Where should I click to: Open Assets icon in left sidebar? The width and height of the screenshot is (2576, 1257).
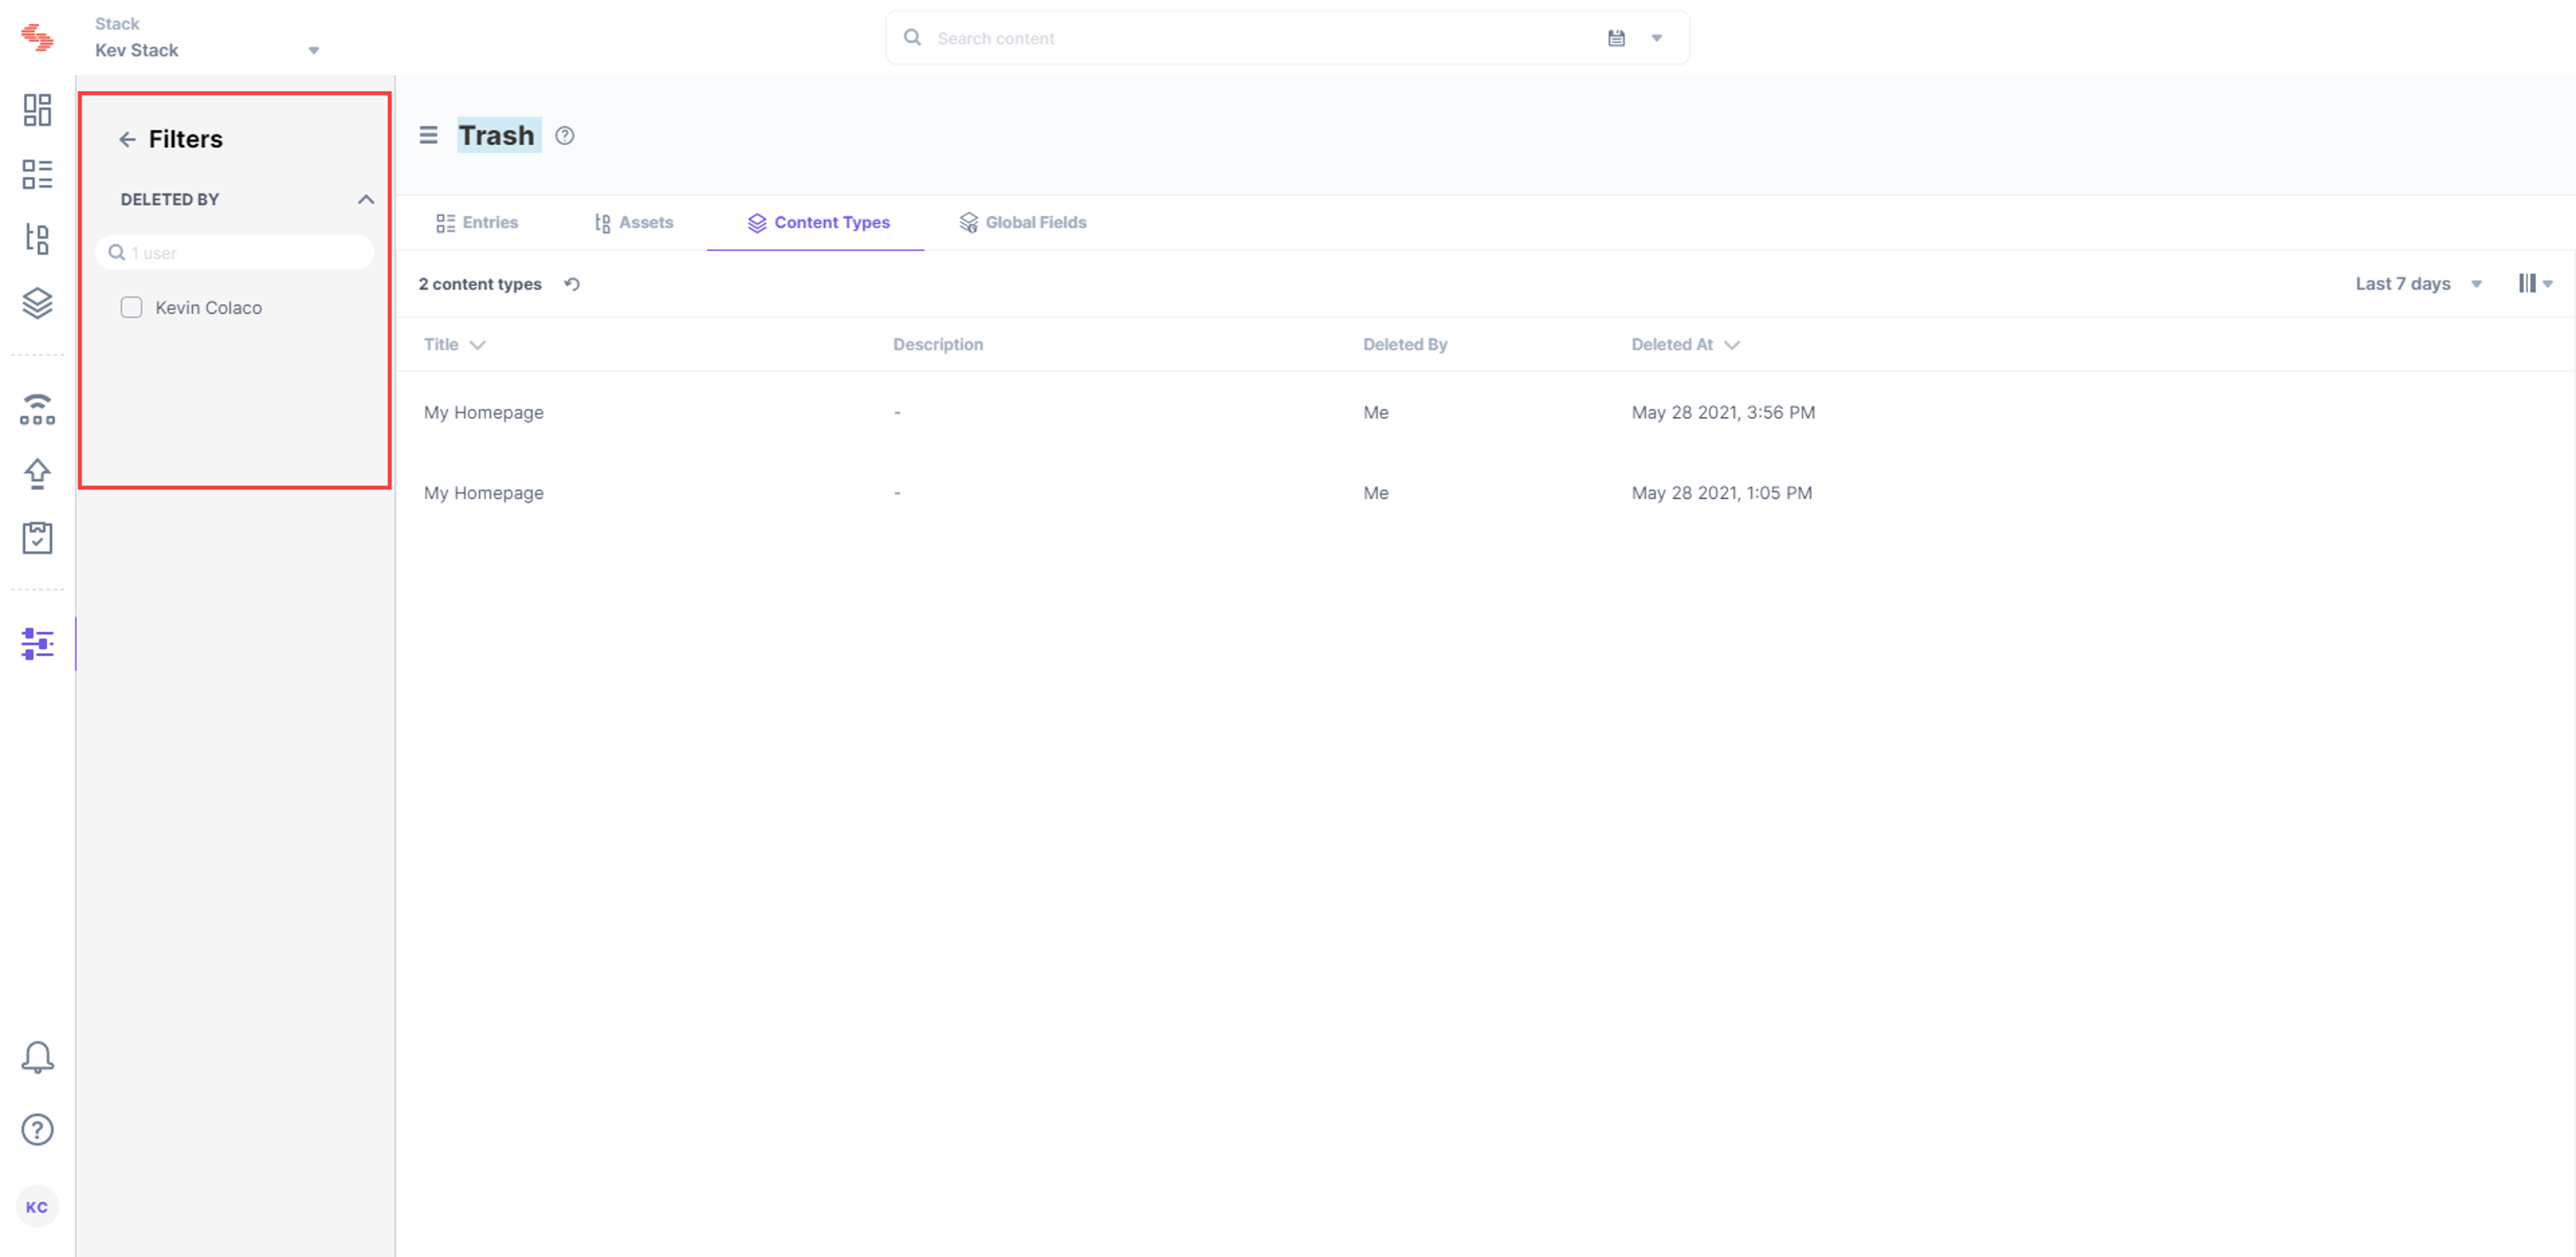coord(37,239)
